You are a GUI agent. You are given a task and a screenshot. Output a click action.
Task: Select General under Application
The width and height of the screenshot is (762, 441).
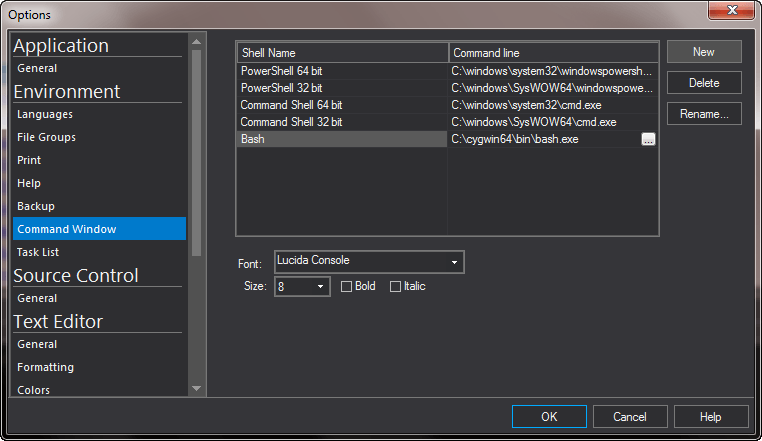pos(99,68)
